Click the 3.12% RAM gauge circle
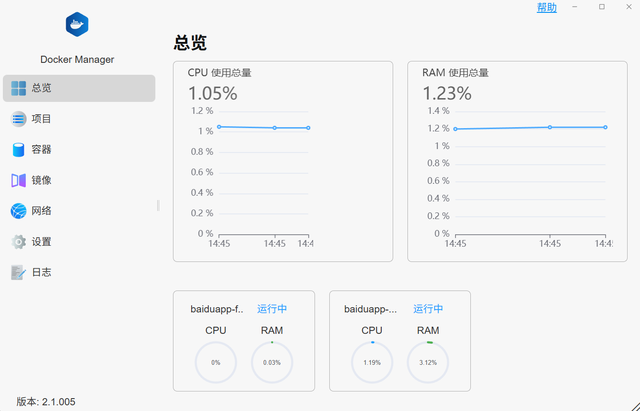Image resolution: width=640 pixels, height=411 pixels. click(x=428, y=362)
